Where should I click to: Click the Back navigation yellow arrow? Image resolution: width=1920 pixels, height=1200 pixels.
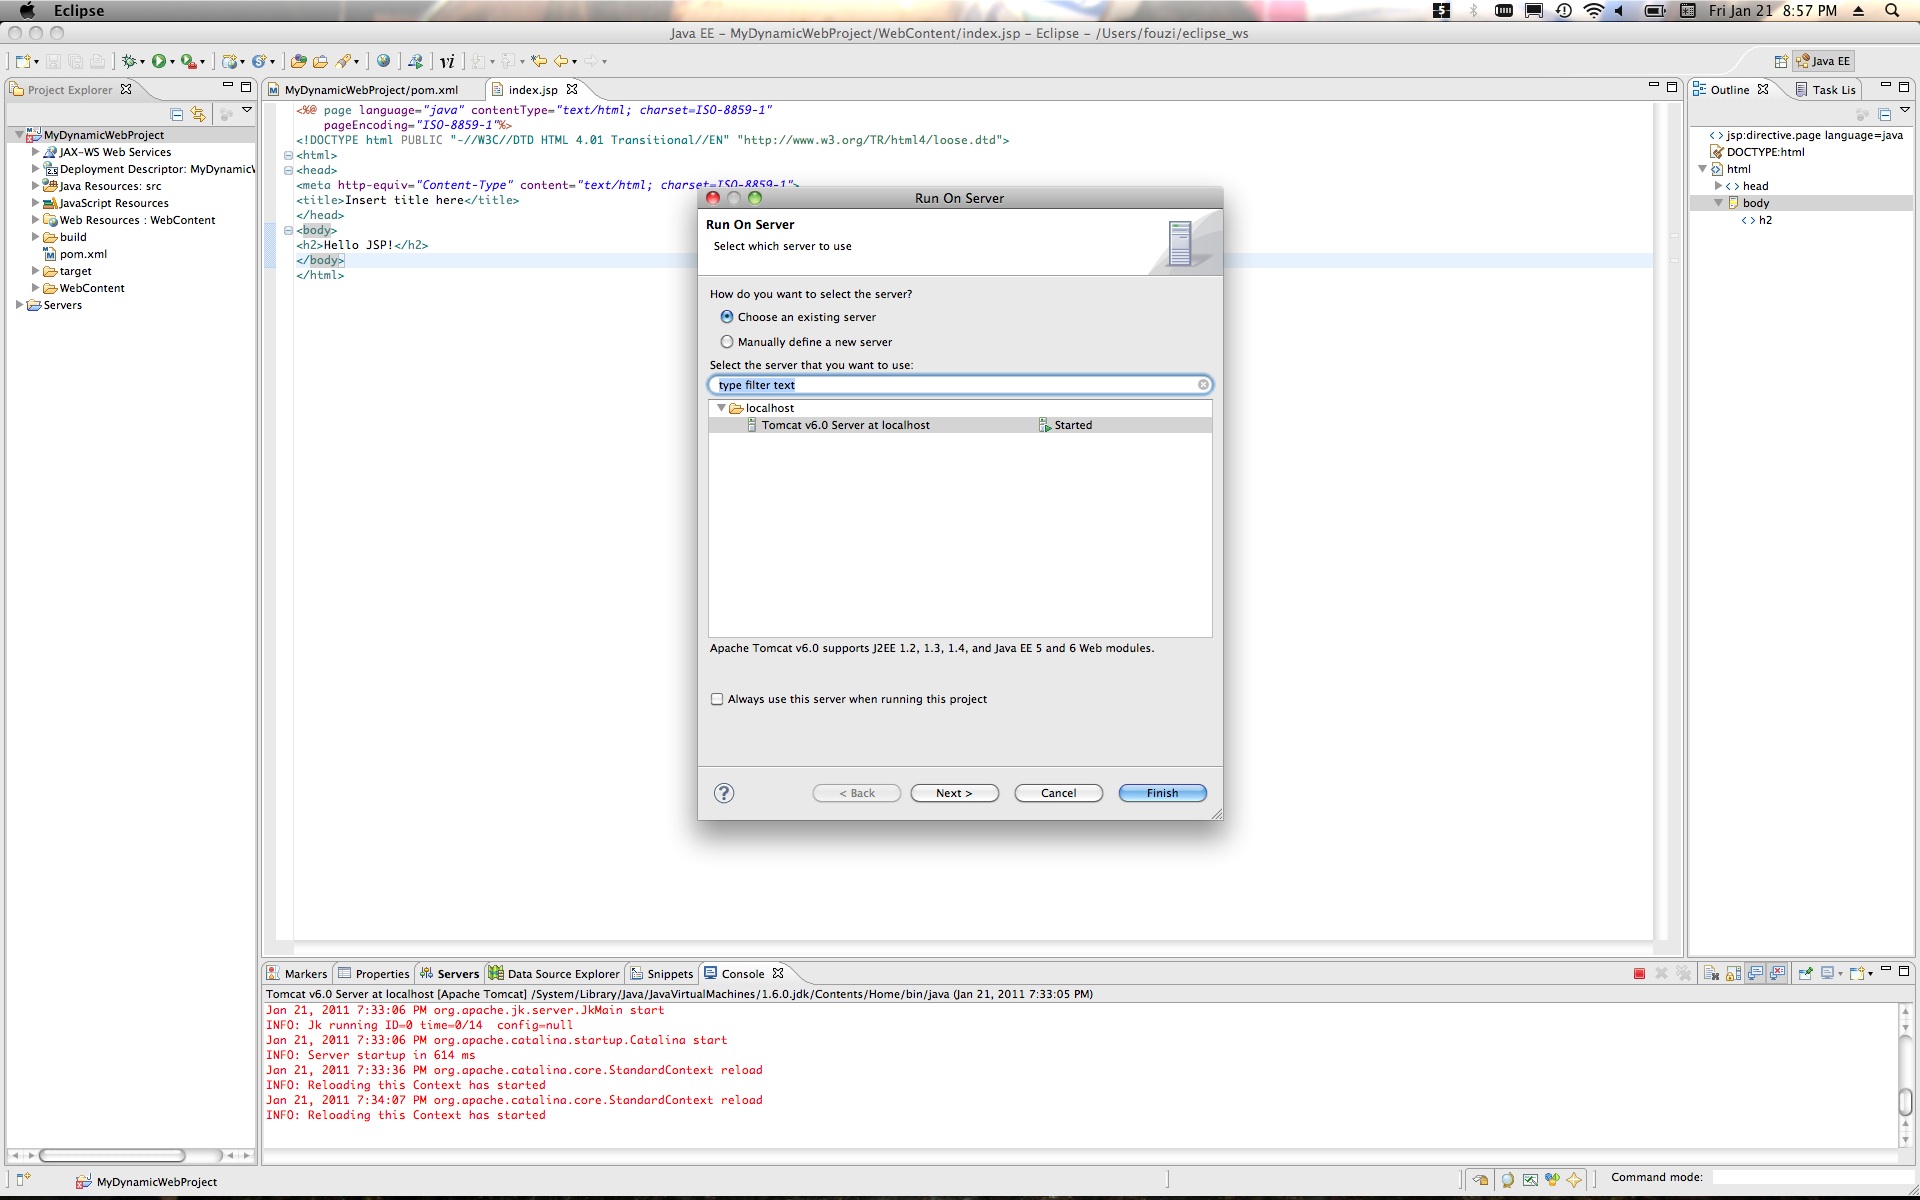click(562, 61)
